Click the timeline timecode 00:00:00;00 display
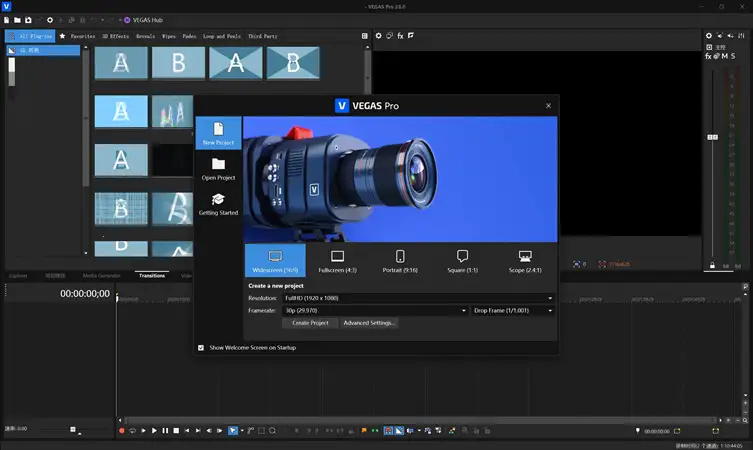Image resolution: width=753 pixels, height=450 pixels. pyautogui.click(x=85, y=293)
